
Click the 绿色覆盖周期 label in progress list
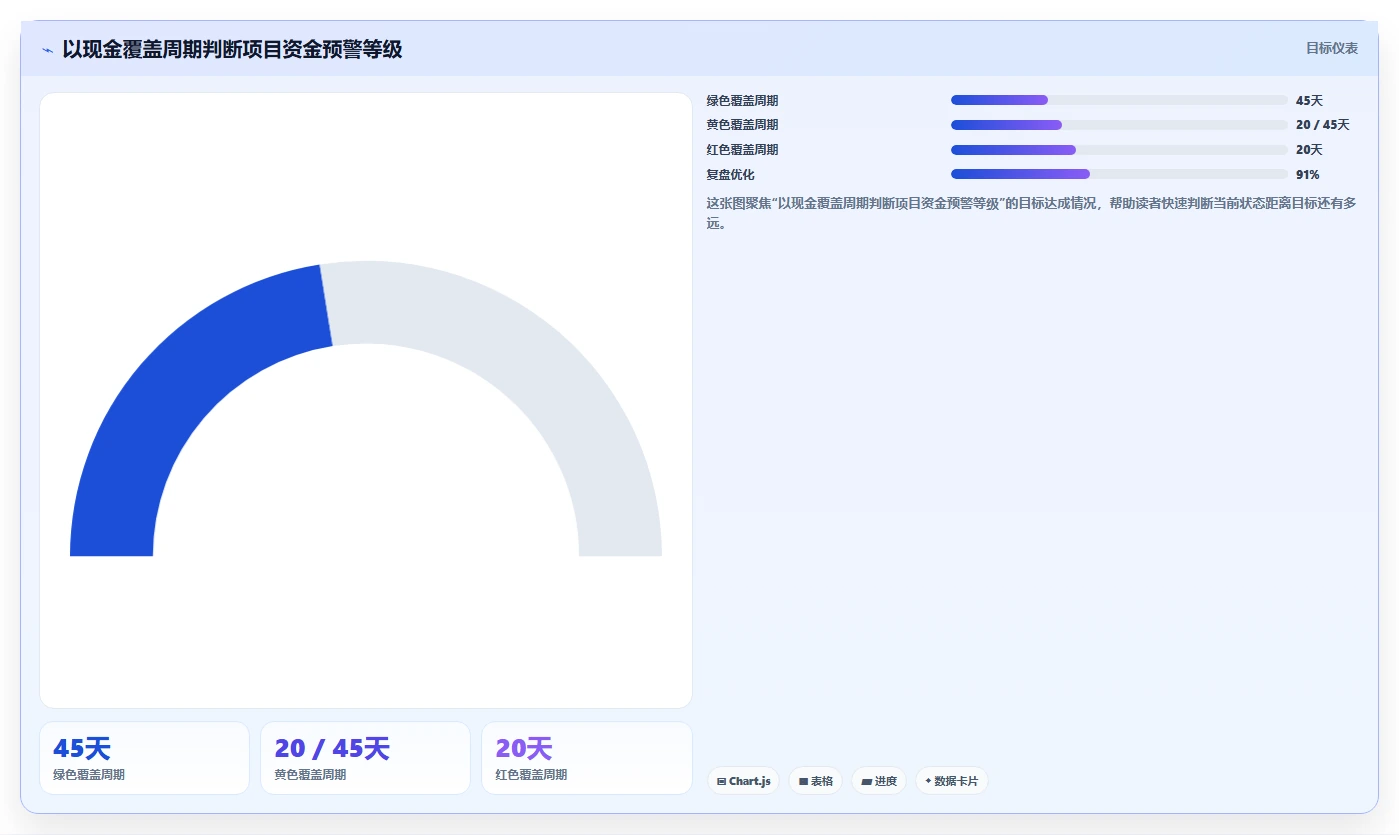742,101
